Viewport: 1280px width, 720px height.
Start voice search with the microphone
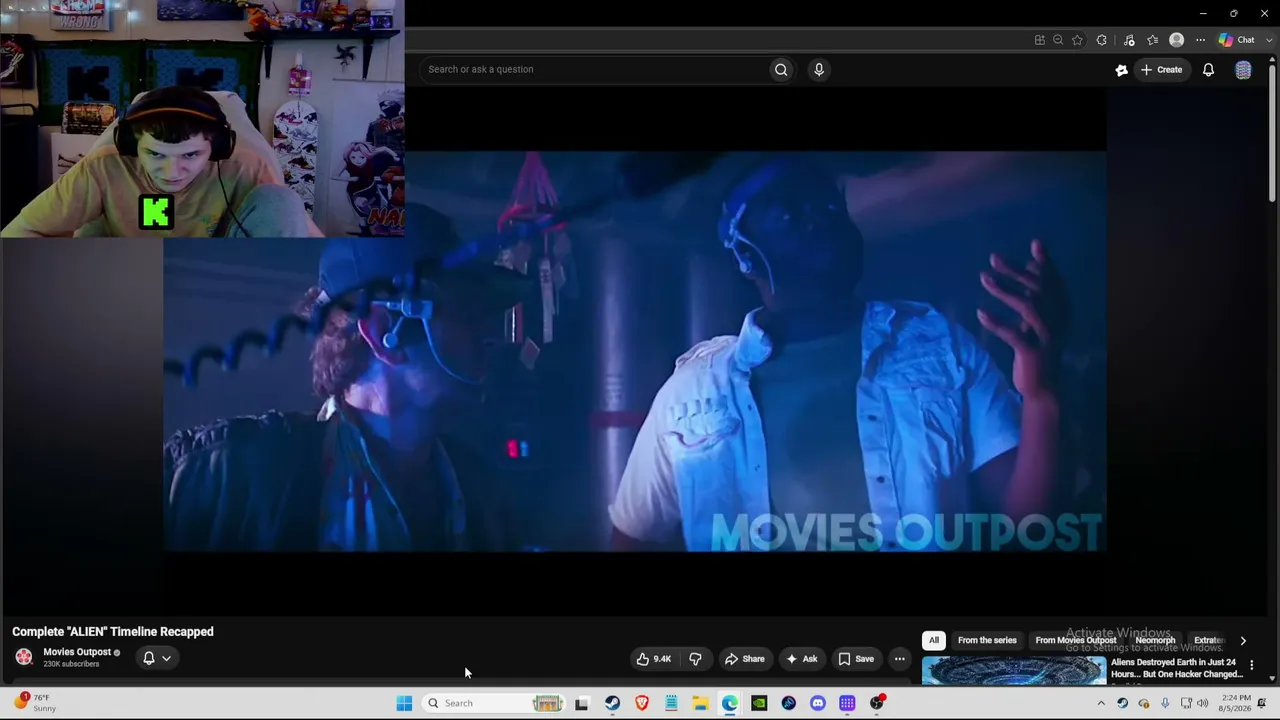[x=818, y=69]
